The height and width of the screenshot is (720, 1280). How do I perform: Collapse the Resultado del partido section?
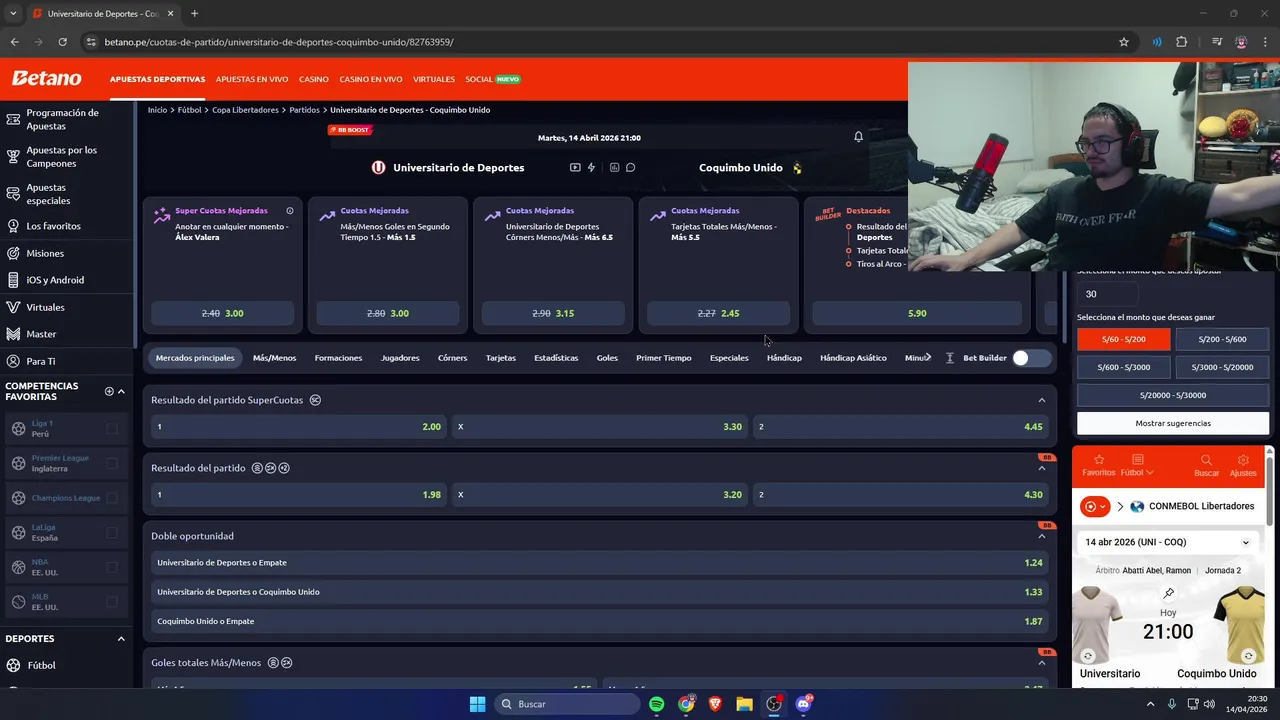point(1041,468)
